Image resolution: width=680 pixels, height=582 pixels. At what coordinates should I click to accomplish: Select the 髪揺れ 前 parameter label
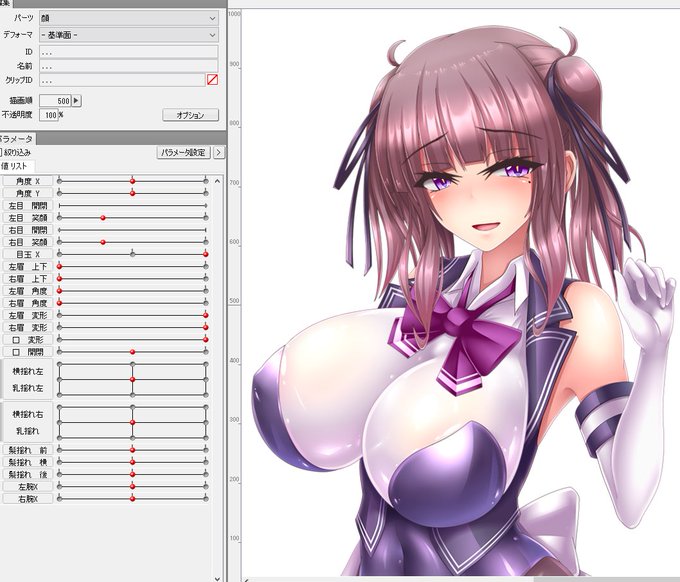(28, 450)
